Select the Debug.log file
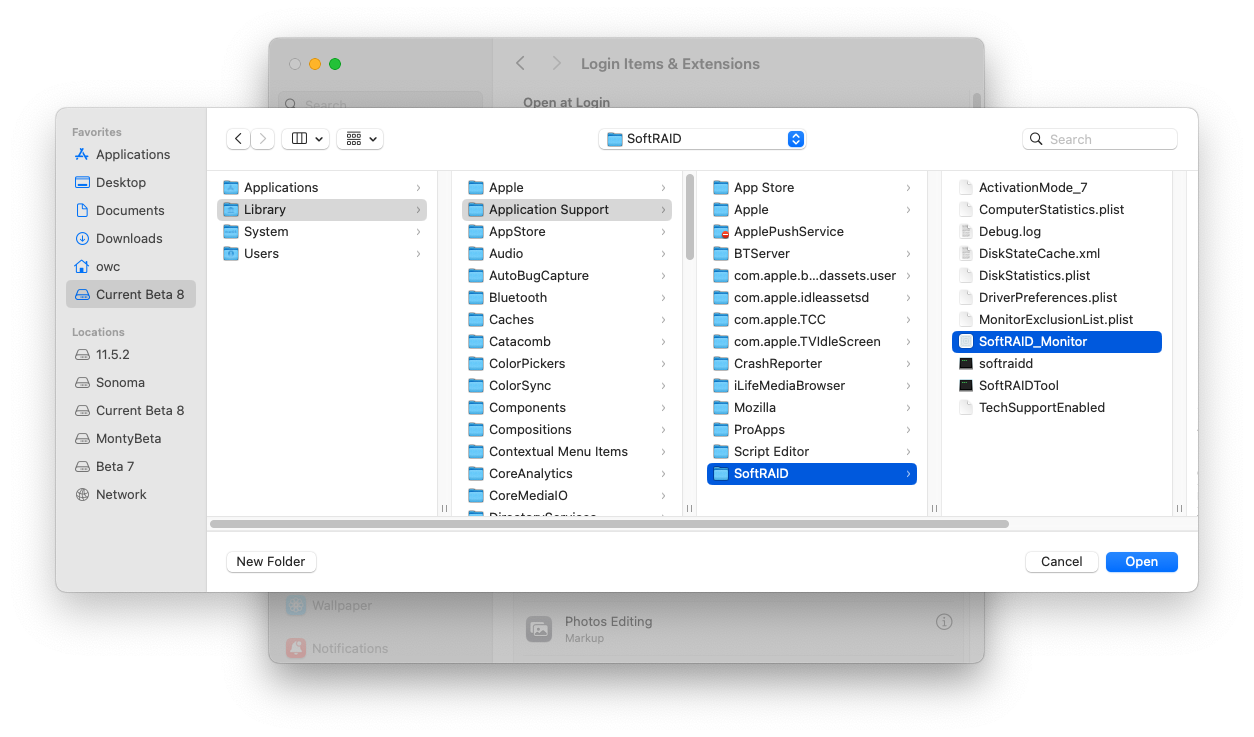 coord(1009,231)
